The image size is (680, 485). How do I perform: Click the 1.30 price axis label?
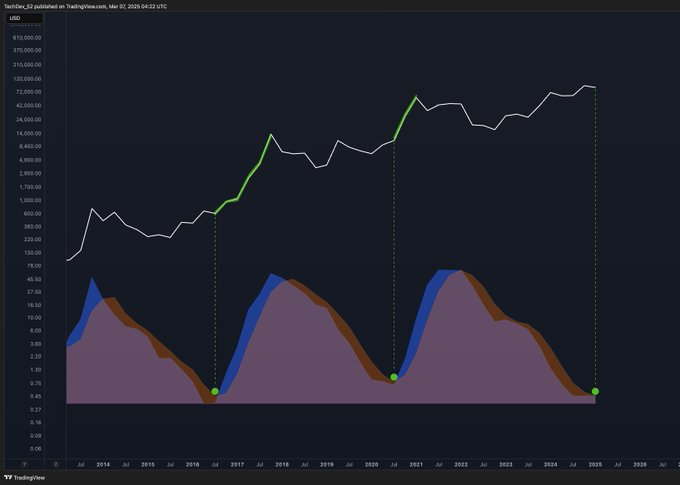click(36, 370)
